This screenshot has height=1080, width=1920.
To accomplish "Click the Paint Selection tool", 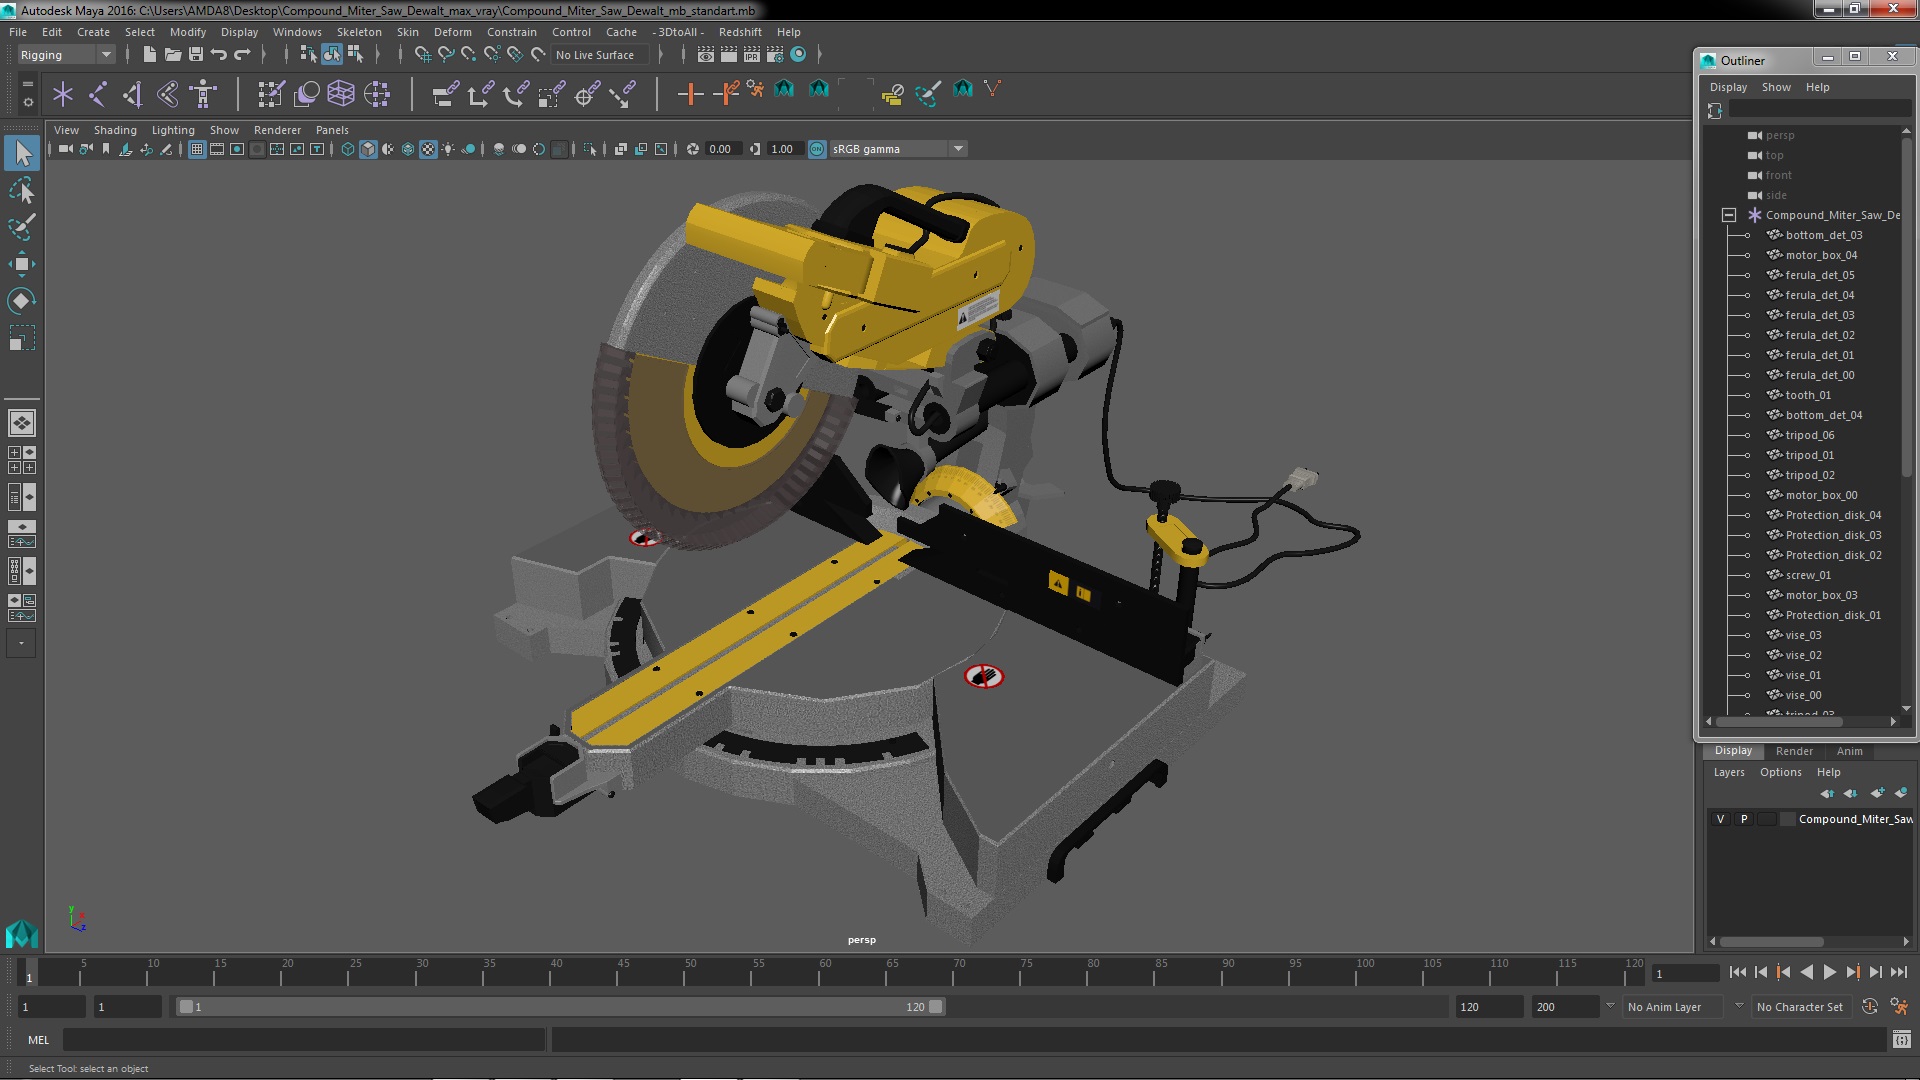I will 21,227.
